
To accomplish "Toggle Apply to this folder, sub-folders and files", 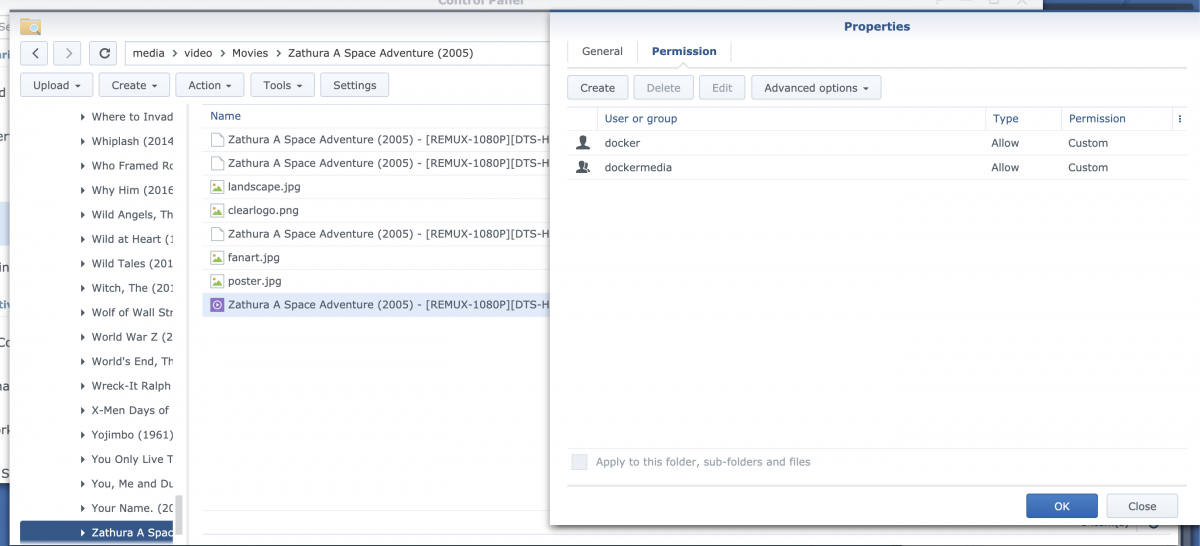I will (579, 462).
